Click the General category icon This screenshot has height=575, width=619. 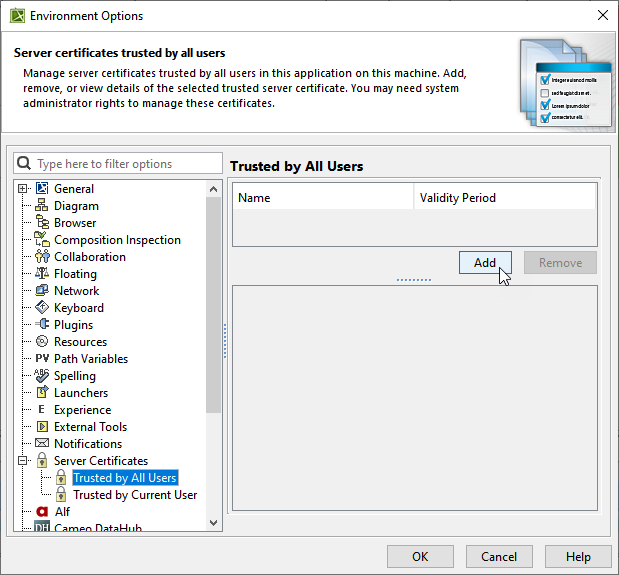click(x=42, y=188)
